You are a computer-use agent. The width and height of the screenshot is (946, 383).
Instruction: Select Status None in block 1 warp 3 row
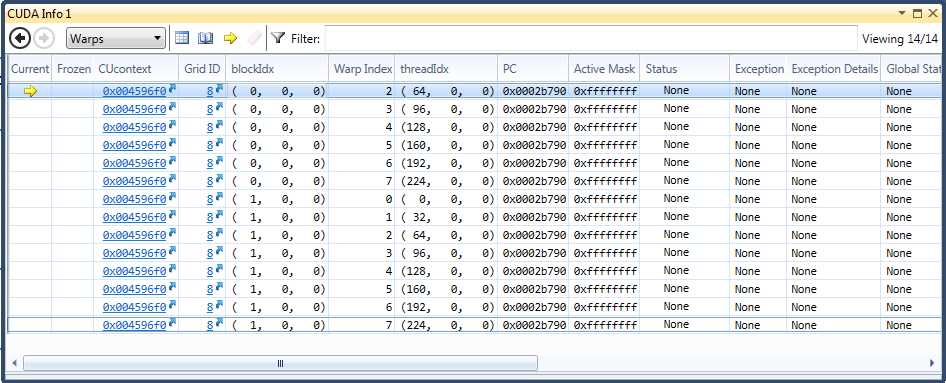676,253
